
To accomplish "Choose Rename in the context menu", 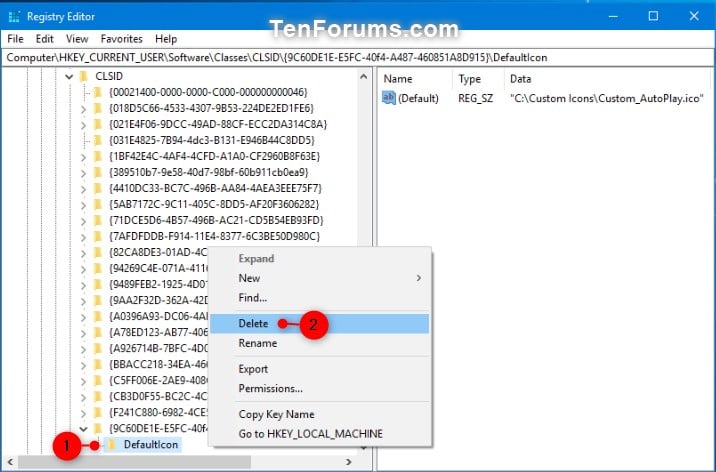I will pyautogui.click(x=320, y=343).
